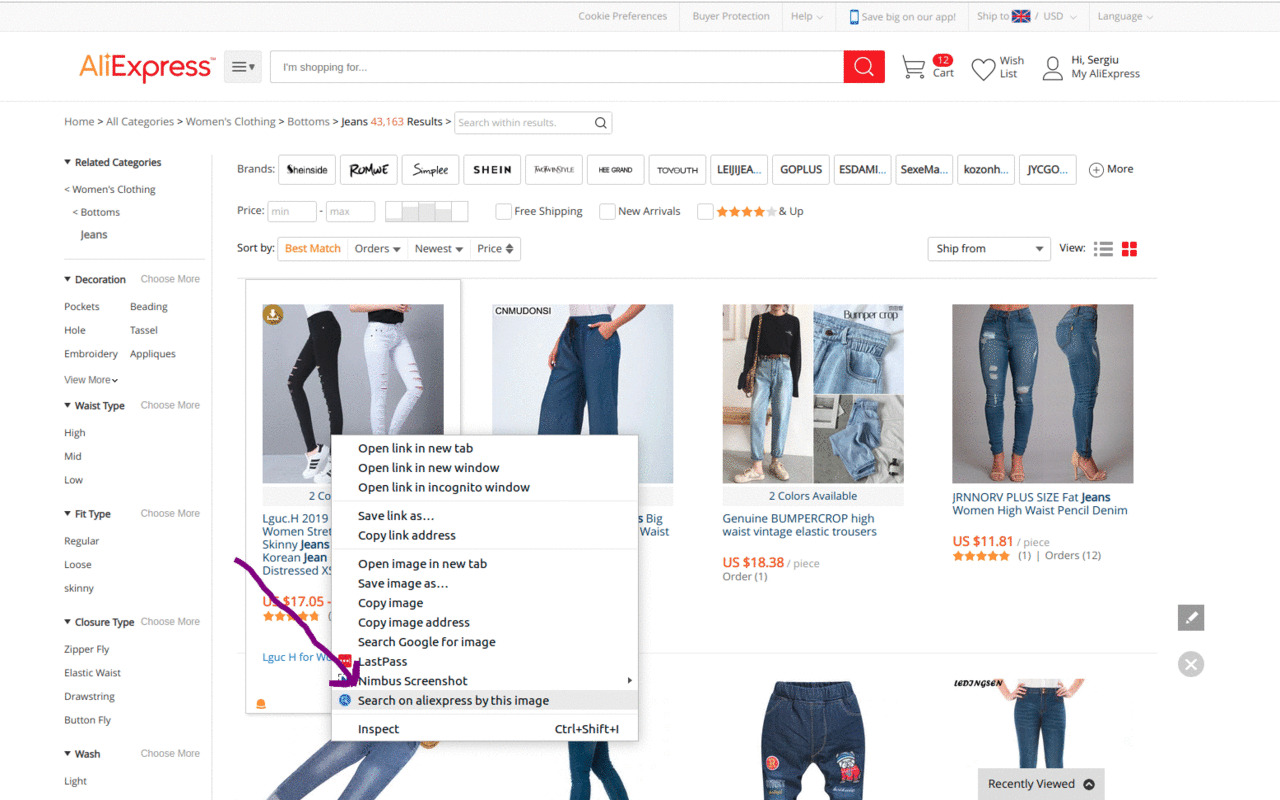Click Choose More next to Decoration
The image size is (1280, 800).
point(170,279)
